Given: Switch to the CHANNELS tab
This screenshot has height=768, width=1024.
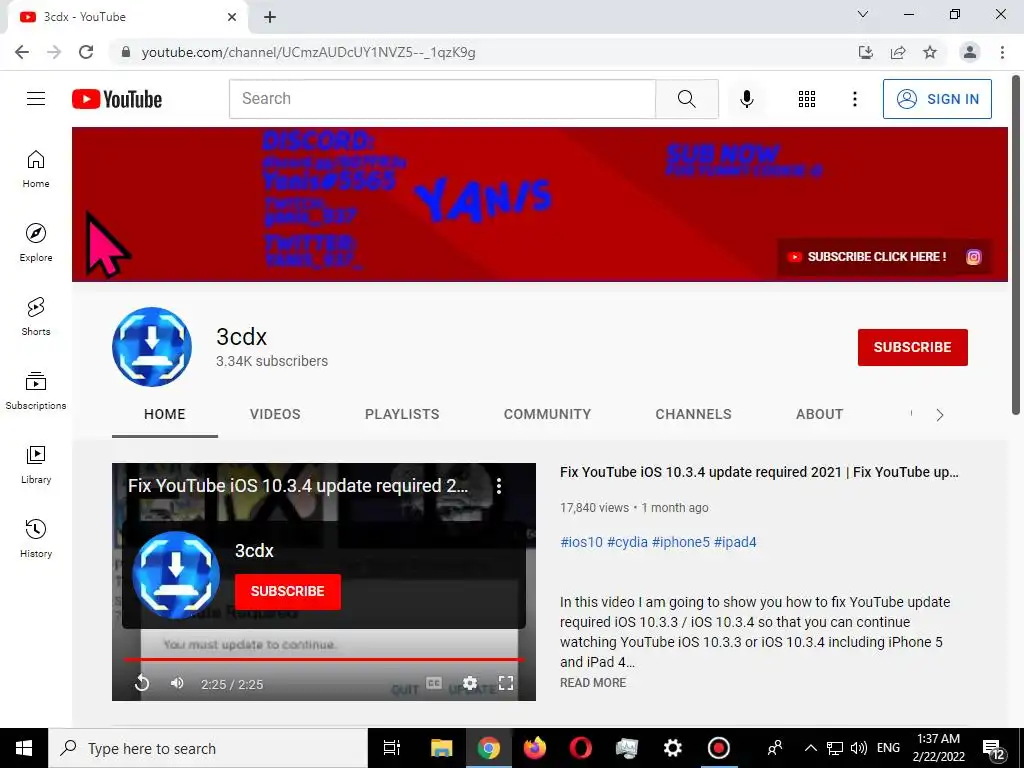Looking at the screenshot, I should [x=694, y=414].
